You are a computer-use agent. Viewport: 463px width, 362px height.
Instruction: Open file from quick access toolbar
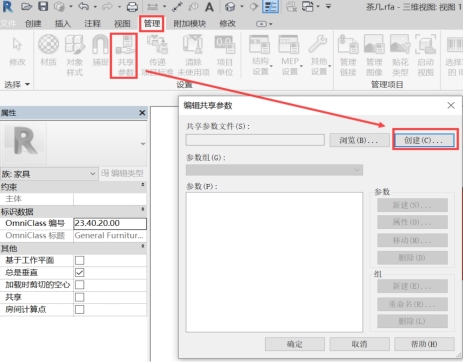click(x=26, y=6)
